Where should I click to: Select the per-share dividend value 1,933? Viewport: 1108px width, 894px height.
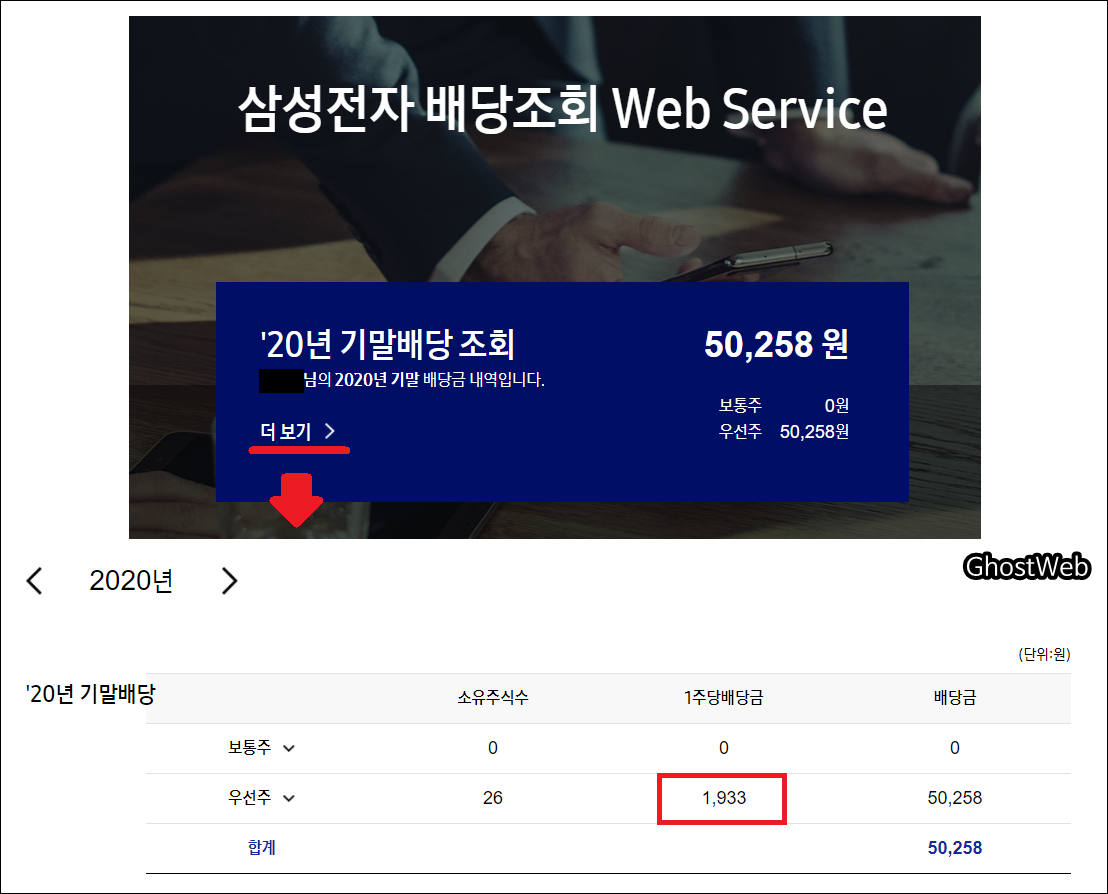click(x=724, y=798)
